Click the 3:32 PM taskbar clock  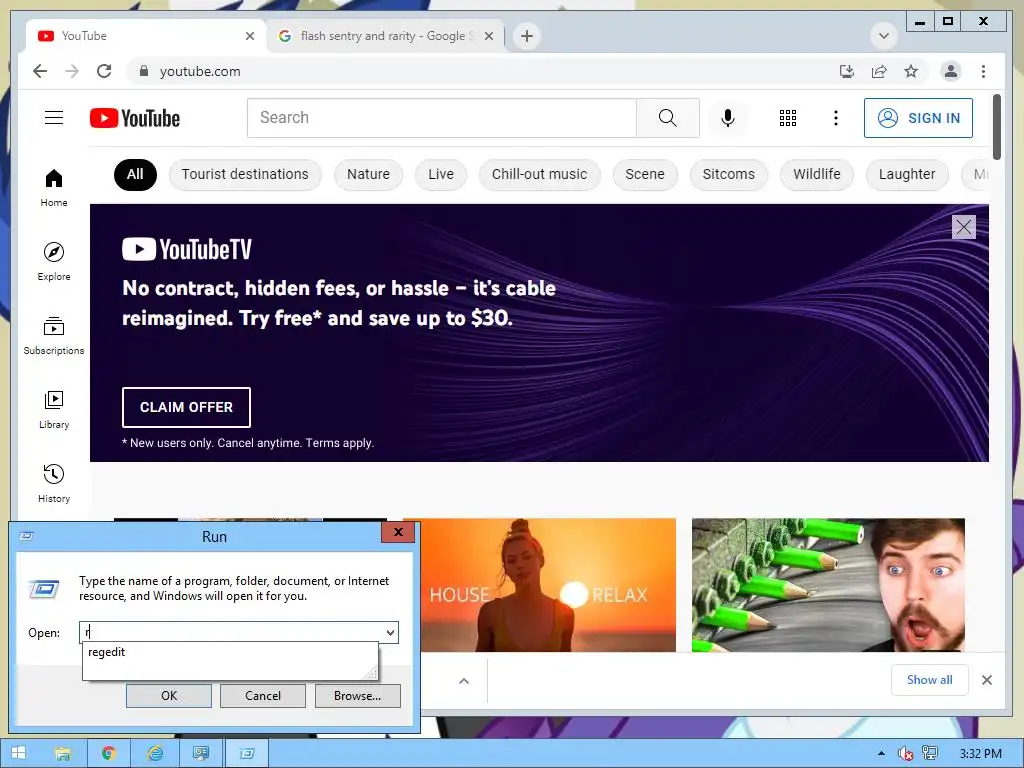[980, 754]
